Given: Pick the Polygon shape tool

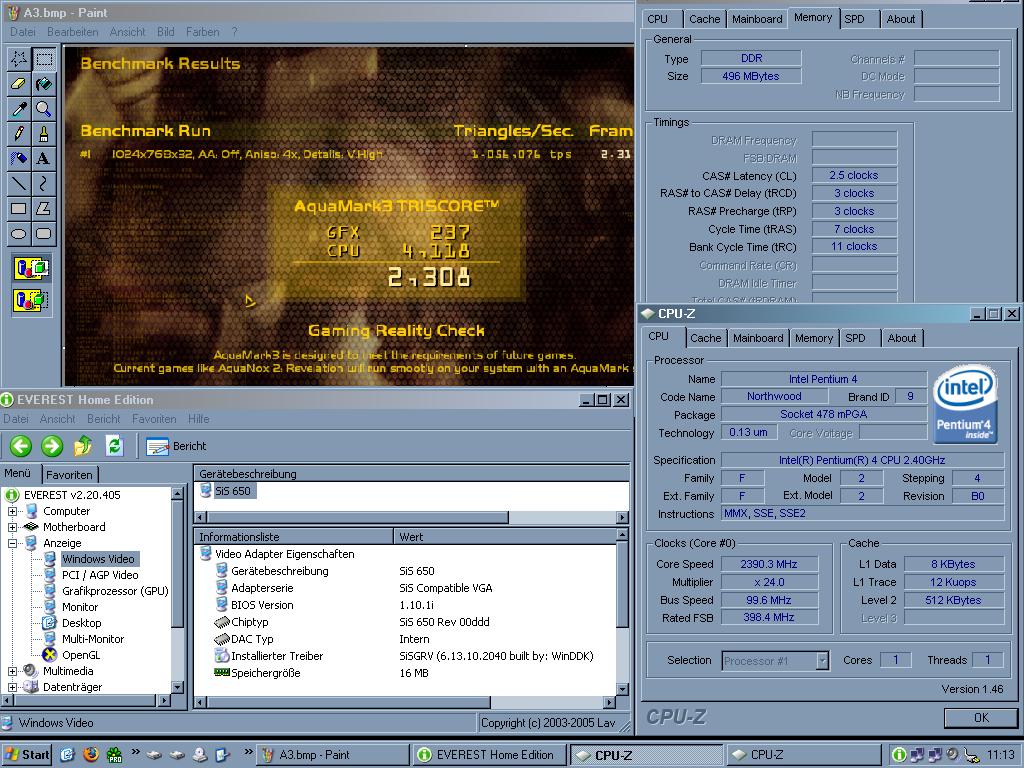Looking at the screenshot, I should 44,208.
